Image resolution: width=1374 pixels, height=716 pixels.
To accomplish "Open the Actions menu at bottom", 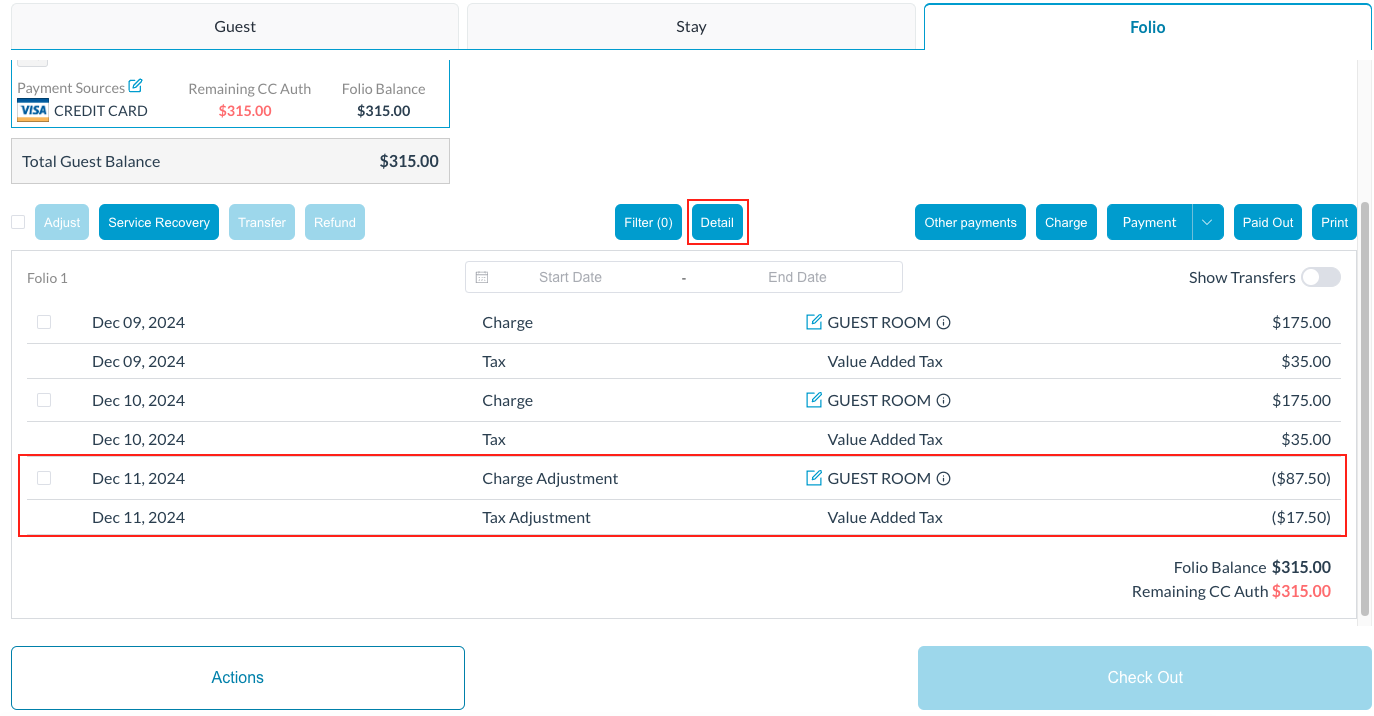I will point(238,677).
